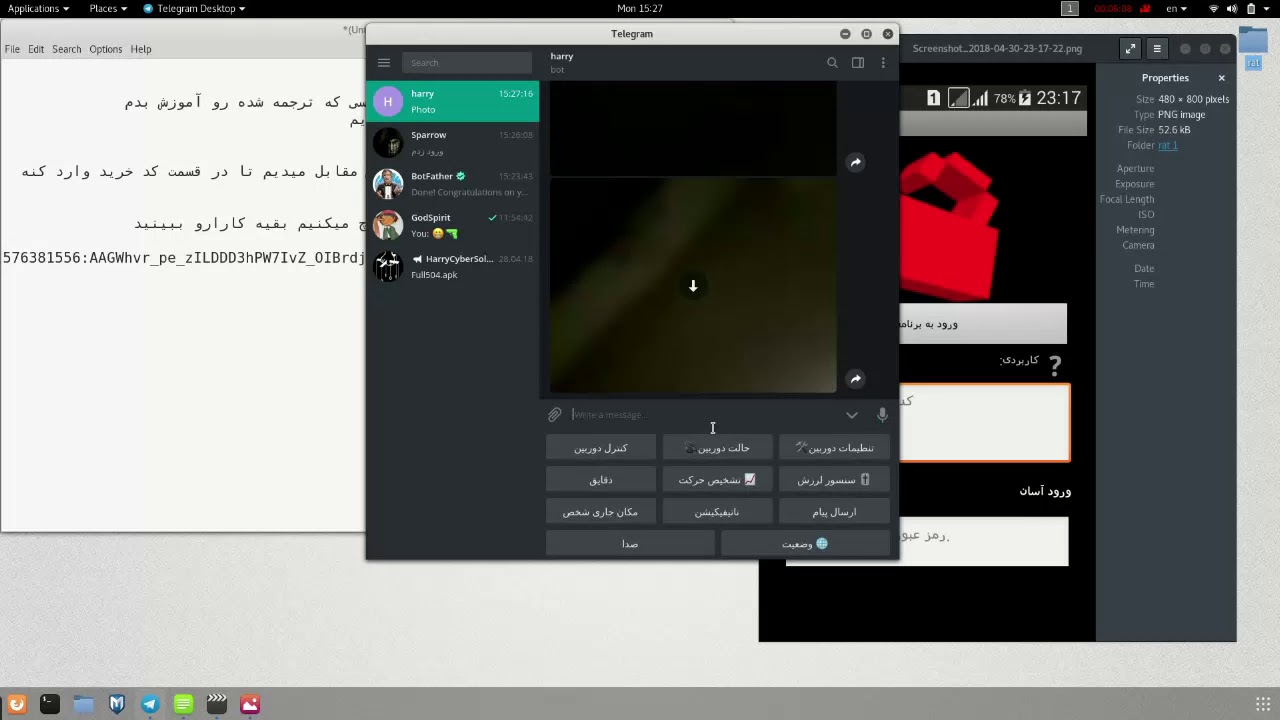Open clock Mon 15:27 in top bar
This screenshot has width=1280, height=720.
pyautogui.click(x=640, y=8)
